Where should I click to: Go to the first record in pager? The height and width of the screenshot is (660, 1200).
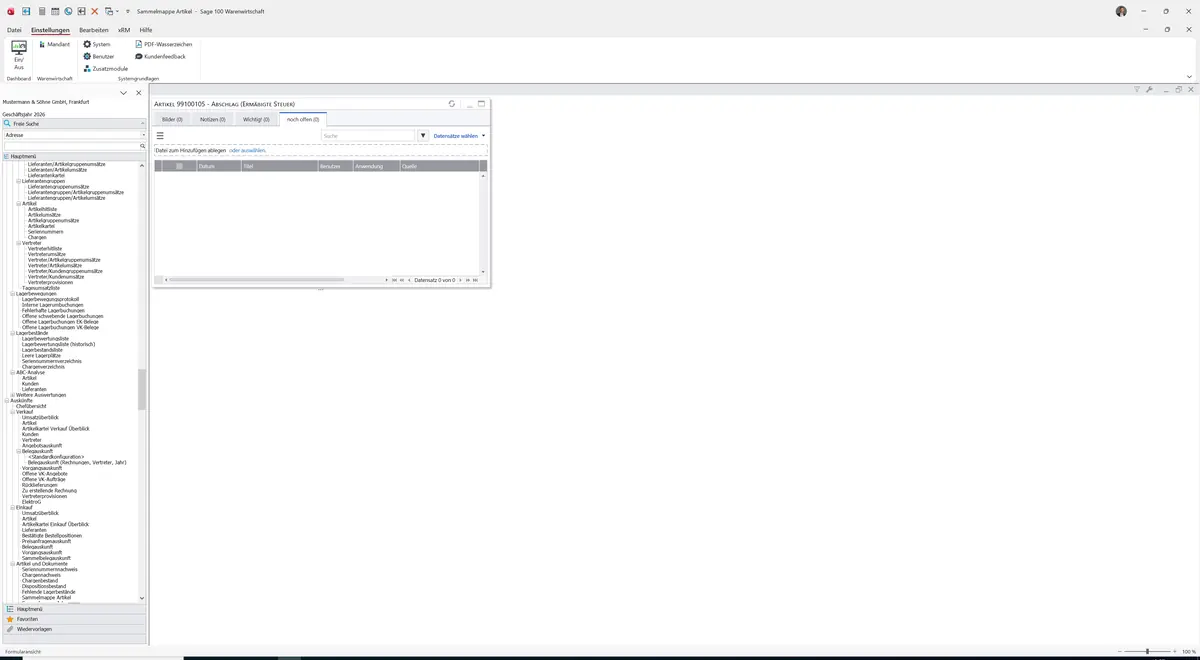(395, 280)
